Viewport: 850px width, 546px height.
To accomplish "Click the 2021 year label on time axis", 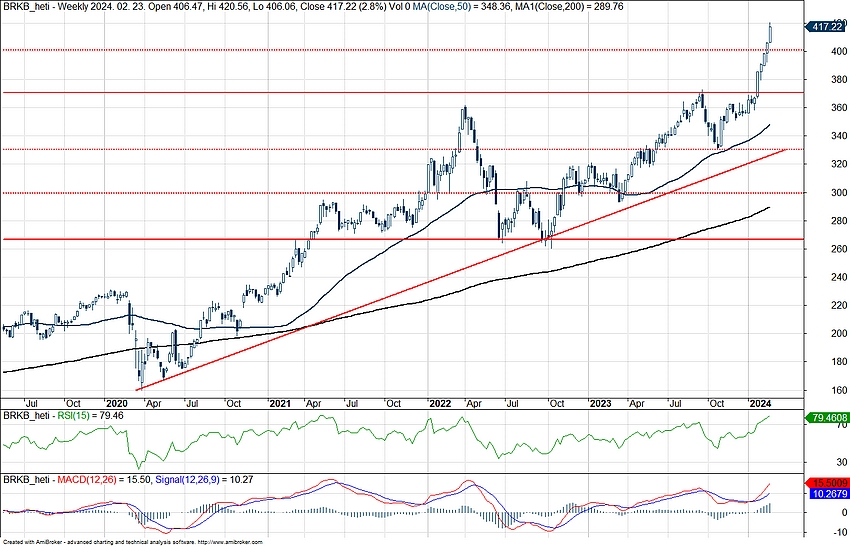I will click(x=280, y=404).
